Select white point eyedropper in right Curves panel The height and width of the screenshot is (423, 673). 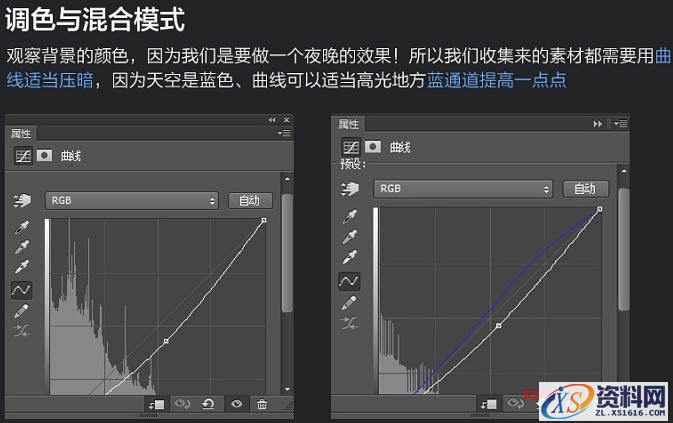point(350,257)
